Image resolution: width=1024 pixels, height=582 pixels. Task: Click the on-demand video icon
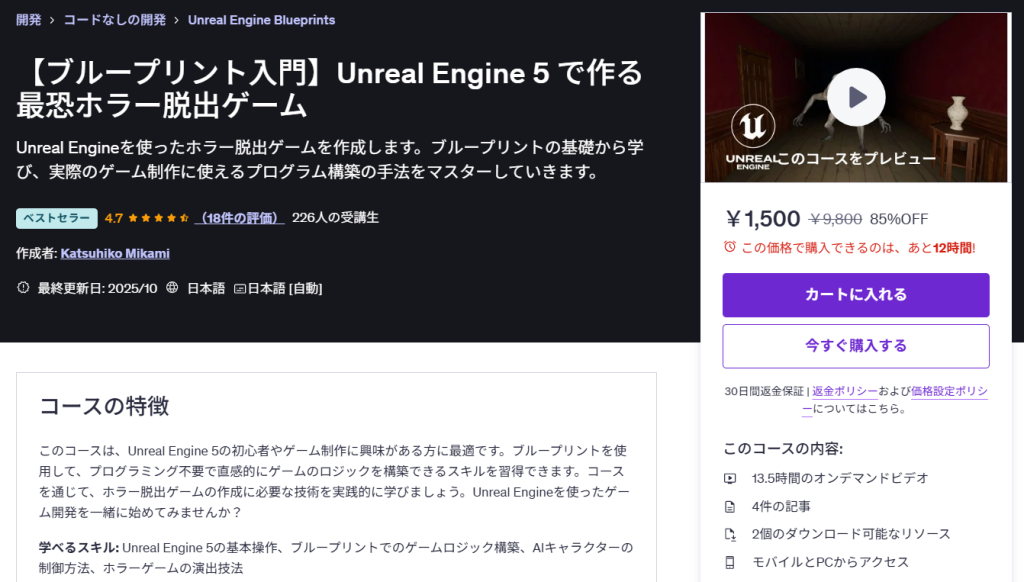[730, 478]
